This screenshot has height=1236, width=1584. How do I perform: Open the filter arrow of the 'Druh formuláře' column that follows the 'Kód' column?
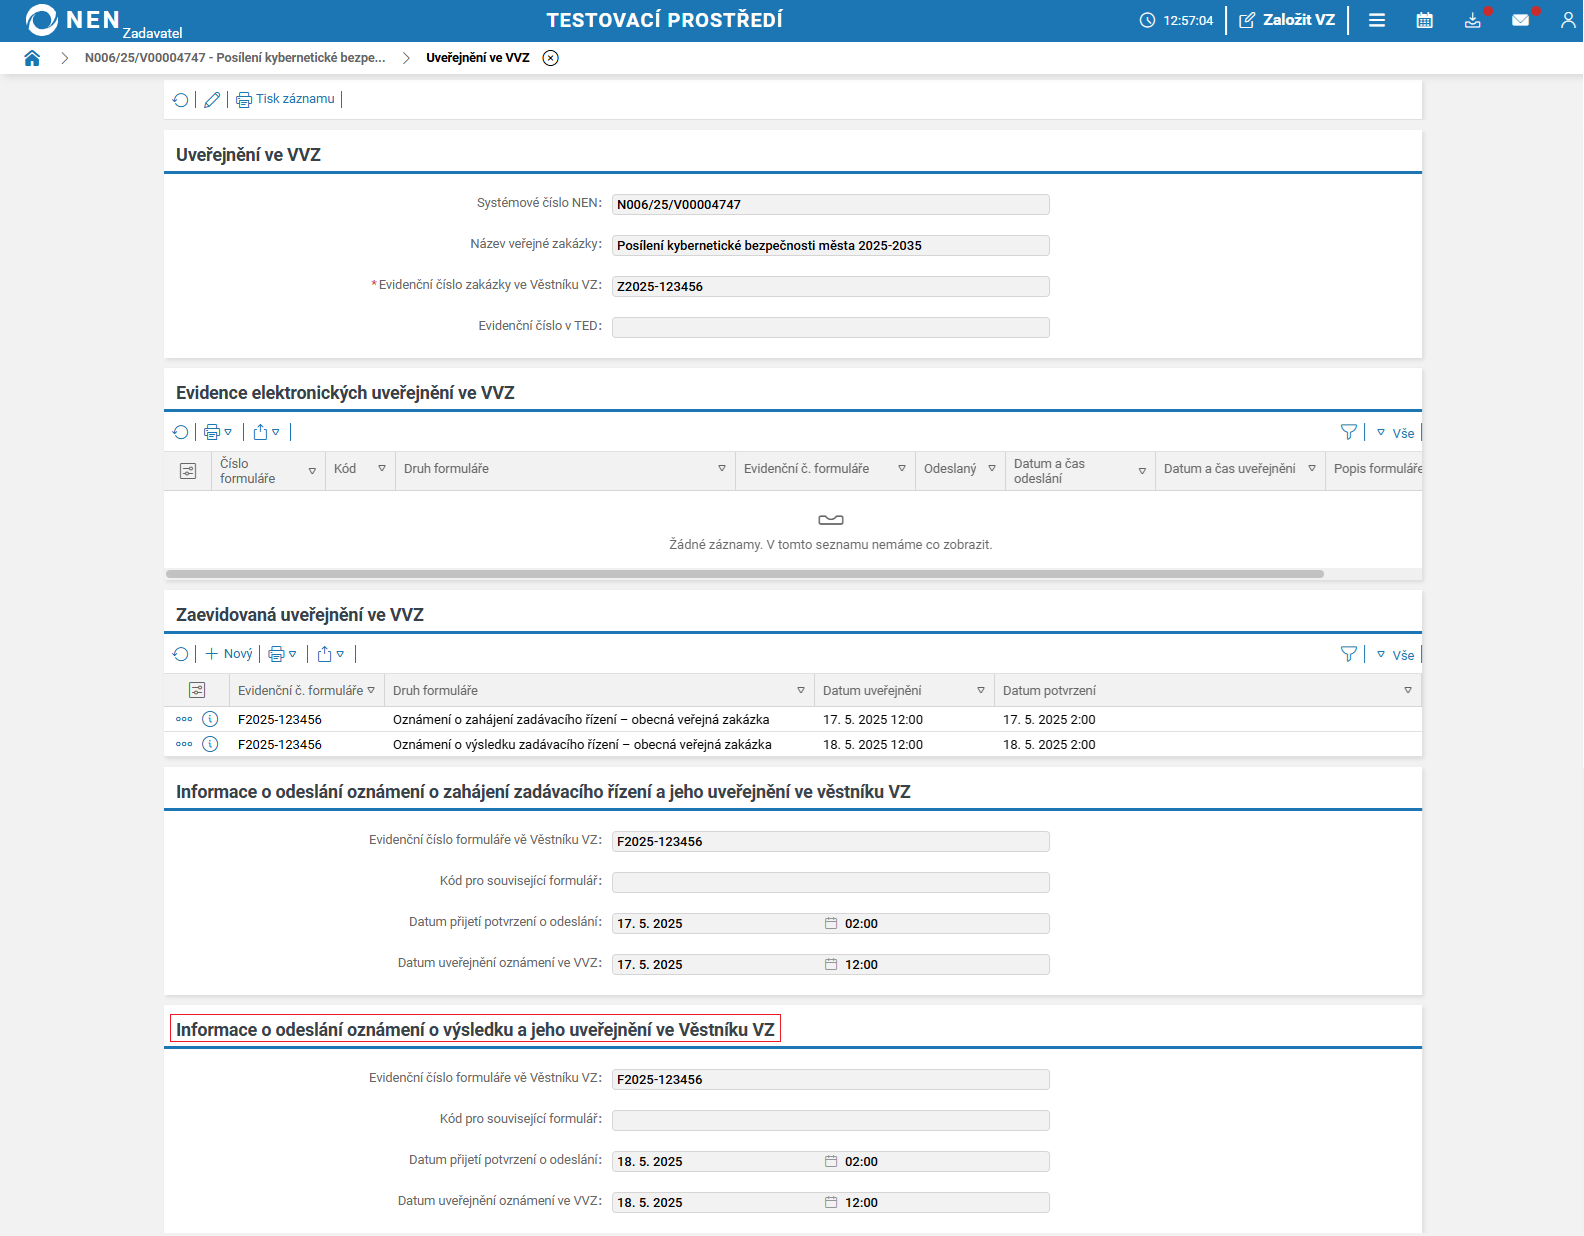(722, 468)
